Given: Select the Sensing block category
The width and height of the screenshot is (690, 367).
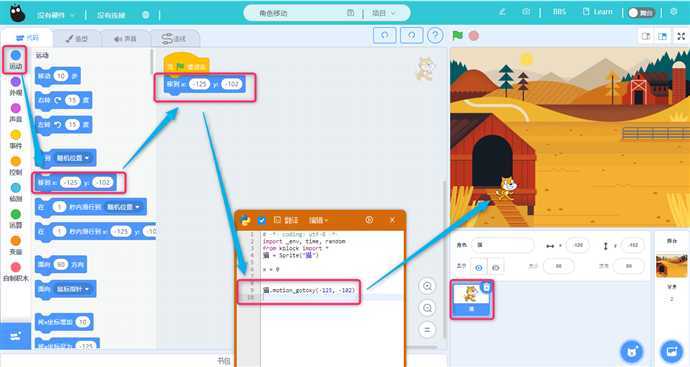Looking at the screenshot, I should pyautogui.click(x=15, y=192).
